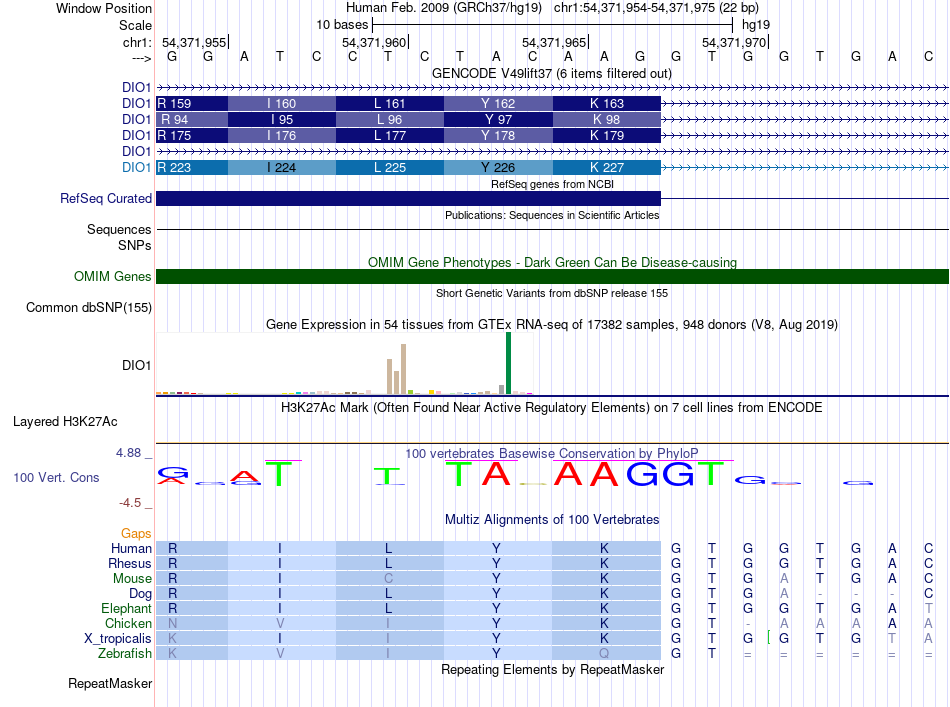Select the 100 Vert. Cons label
The image size is (950, 707).
[x=56, y=477]
